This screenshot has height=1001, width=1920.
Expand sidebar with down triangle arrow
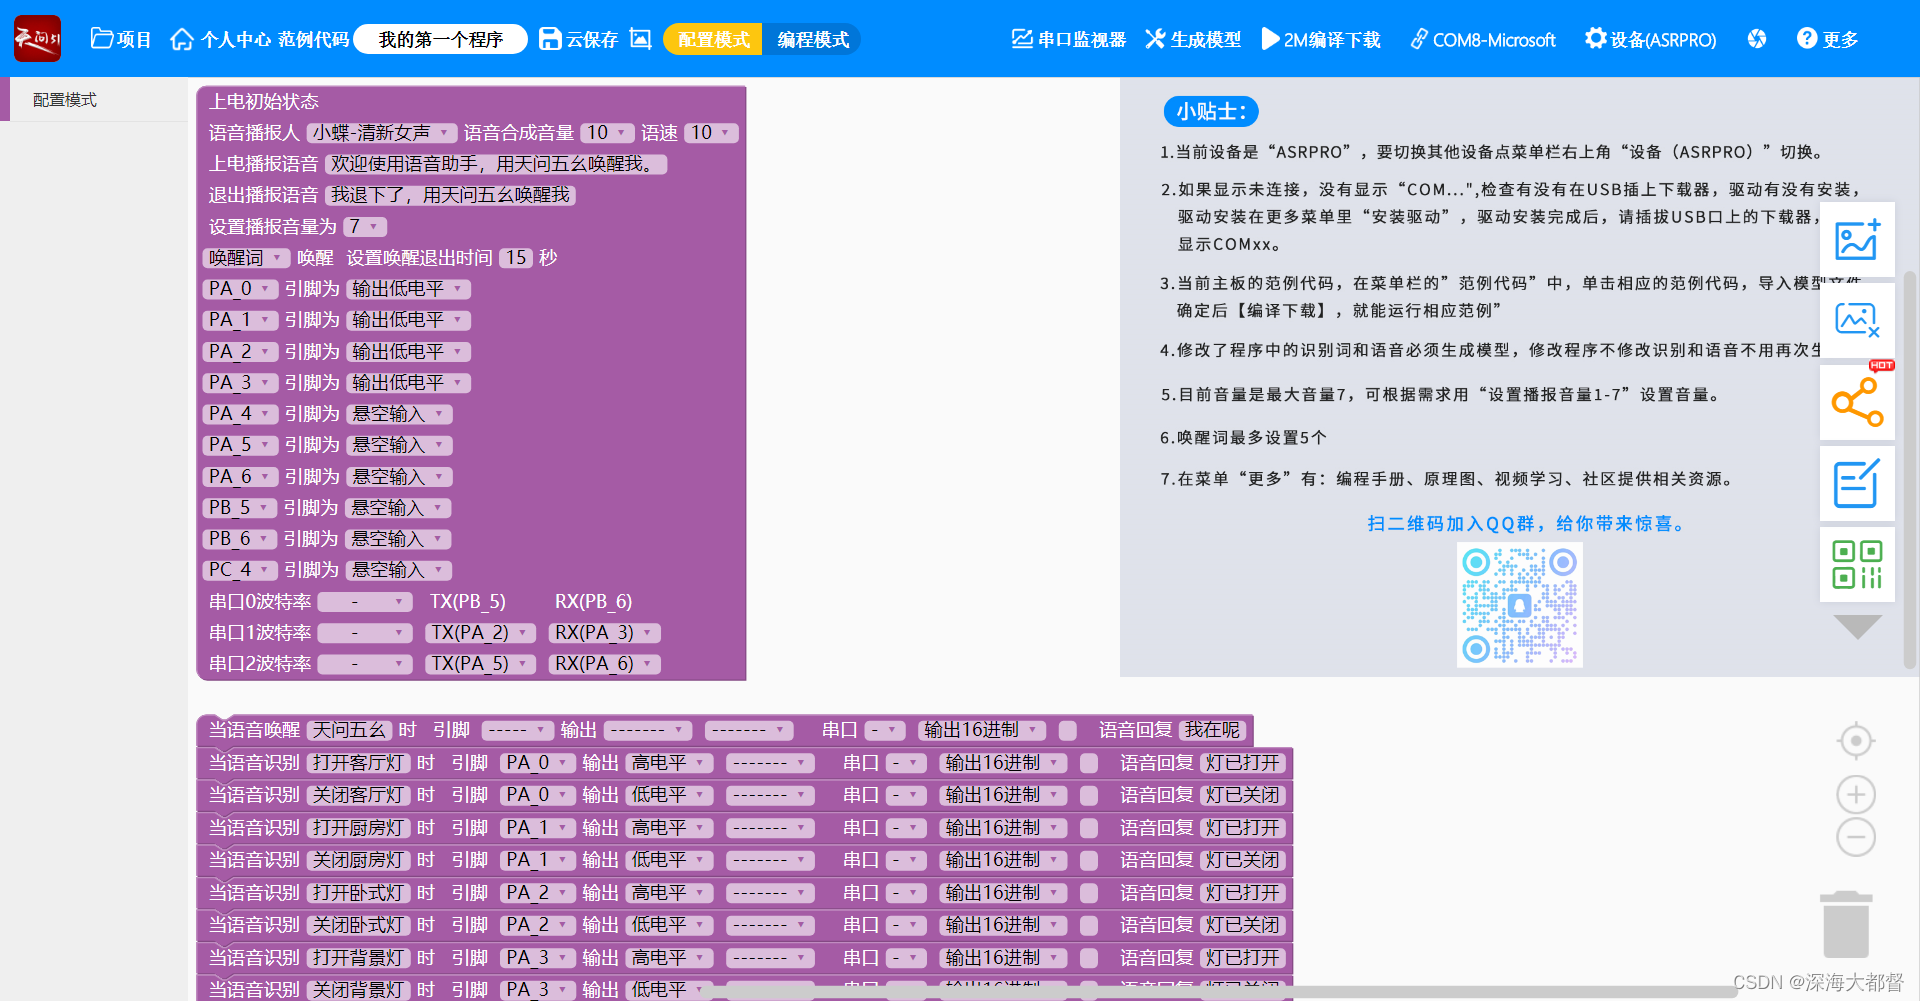click(x=1858, y=627)
